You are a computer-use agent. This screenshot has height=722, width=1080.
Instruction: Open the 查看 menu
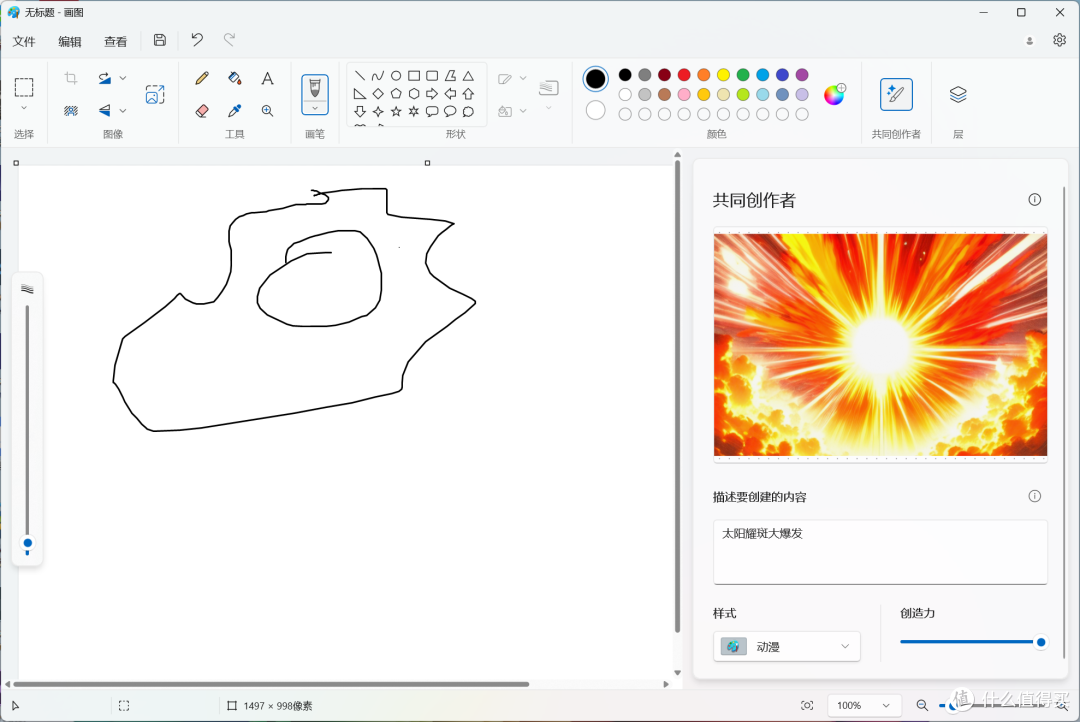pos(116,41)
